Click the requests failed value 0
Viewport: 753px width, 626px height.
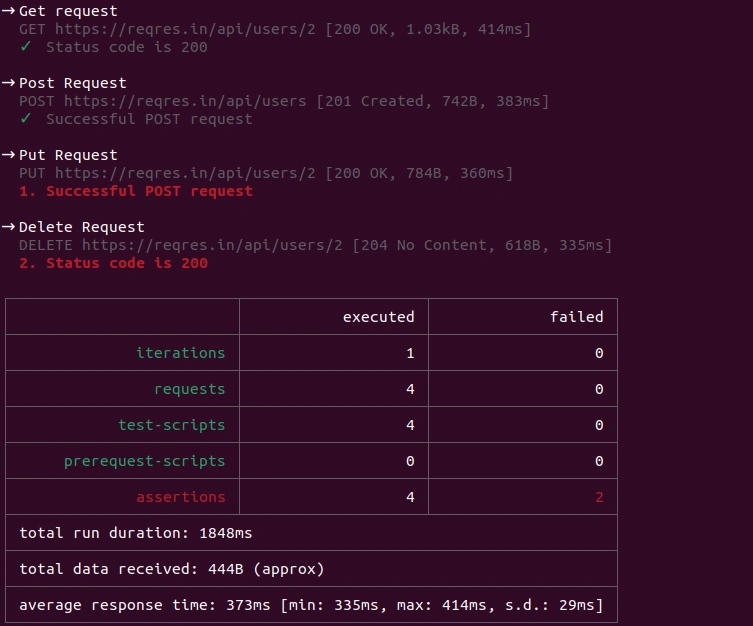[599, 389]
